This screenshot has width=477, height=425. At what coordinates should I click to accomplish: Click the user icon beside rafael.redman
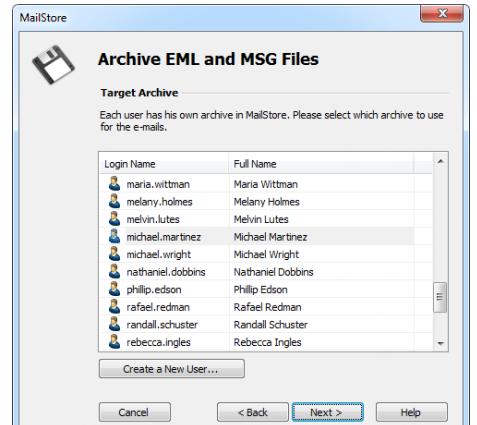[x=114, y=307]
